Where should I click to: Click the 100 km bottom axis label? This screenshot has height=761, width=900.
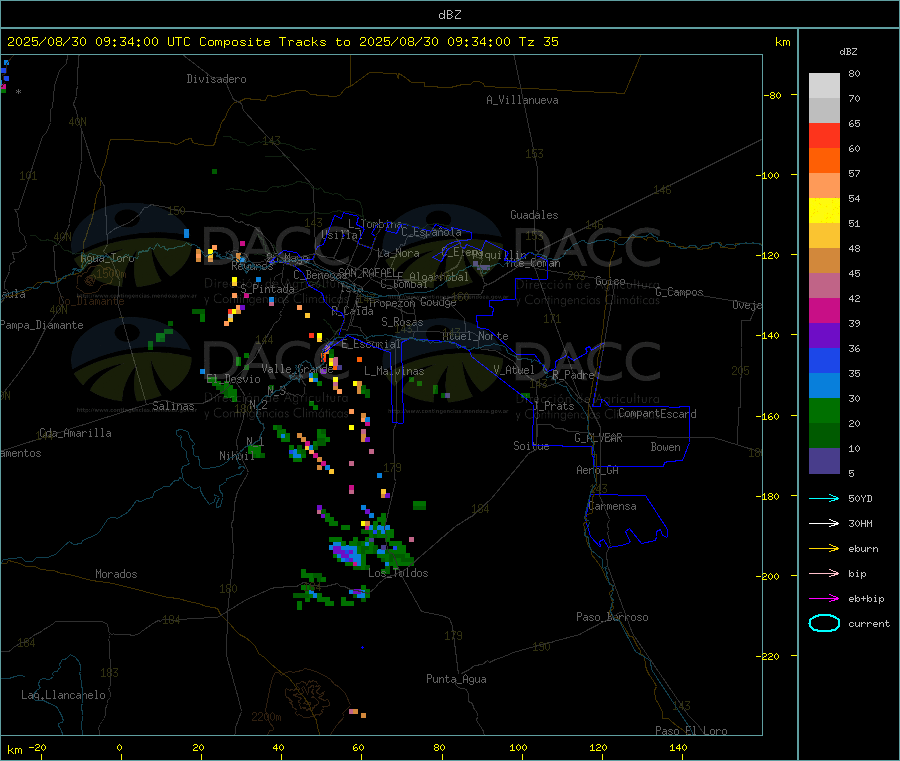click(518, 747)
